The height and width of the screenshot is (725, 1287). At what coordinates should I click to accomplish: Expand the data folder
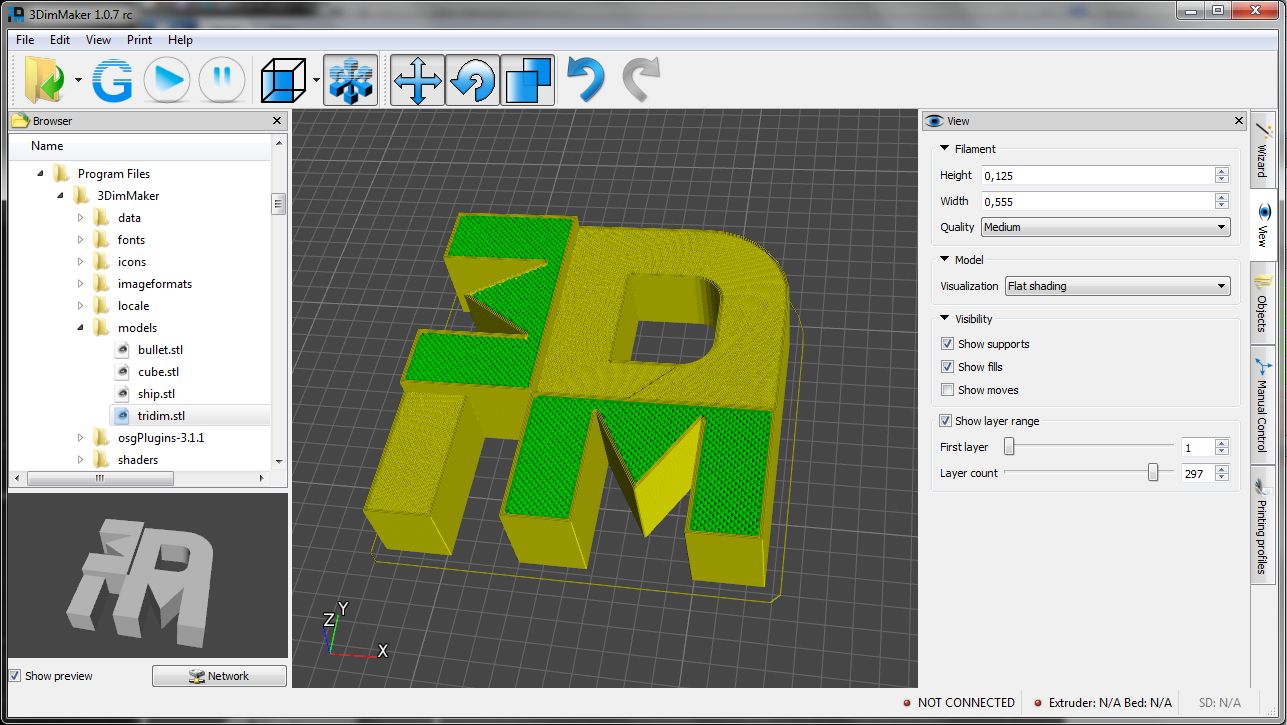point(81,217)
